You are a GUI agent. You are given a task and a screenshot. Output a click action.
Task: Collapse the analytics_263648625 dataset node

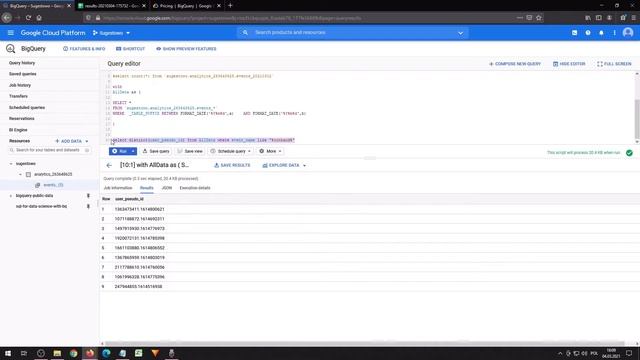(20, 174)
